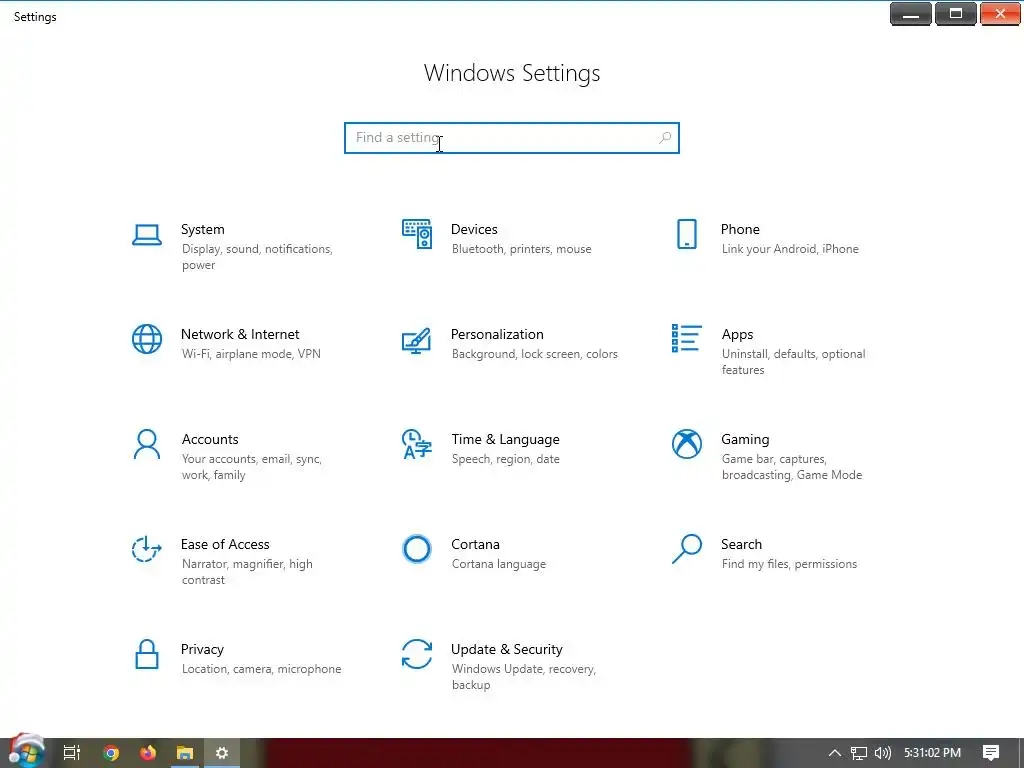
Task: Click 'Windows Update, recovery, backup' description
Action: [x=524, y=677]
